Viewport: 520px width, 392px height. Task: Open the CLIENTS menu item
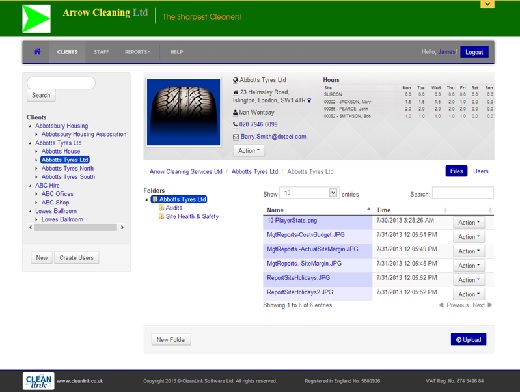pyautogui.click(x=67, y=52)
